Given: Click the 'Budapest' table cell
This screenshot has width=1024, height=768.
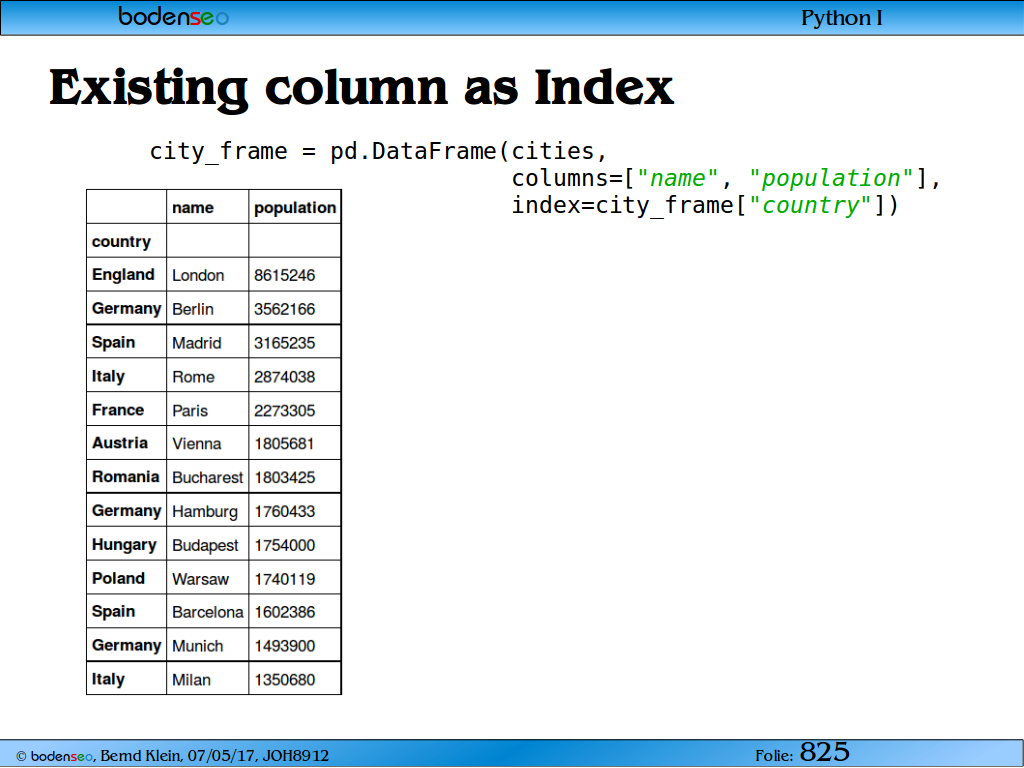Looking at the screenshot, I should pos(208,545).
